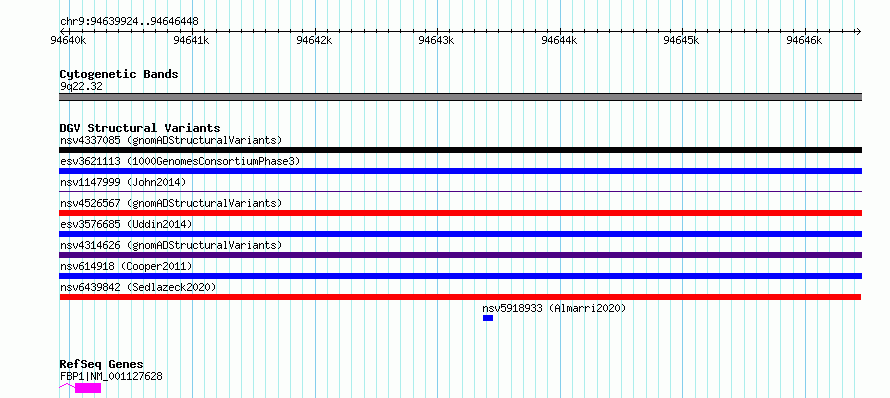Click the nsv4337085 gnomAD black variant bar
890x398 pixels.
460,150
